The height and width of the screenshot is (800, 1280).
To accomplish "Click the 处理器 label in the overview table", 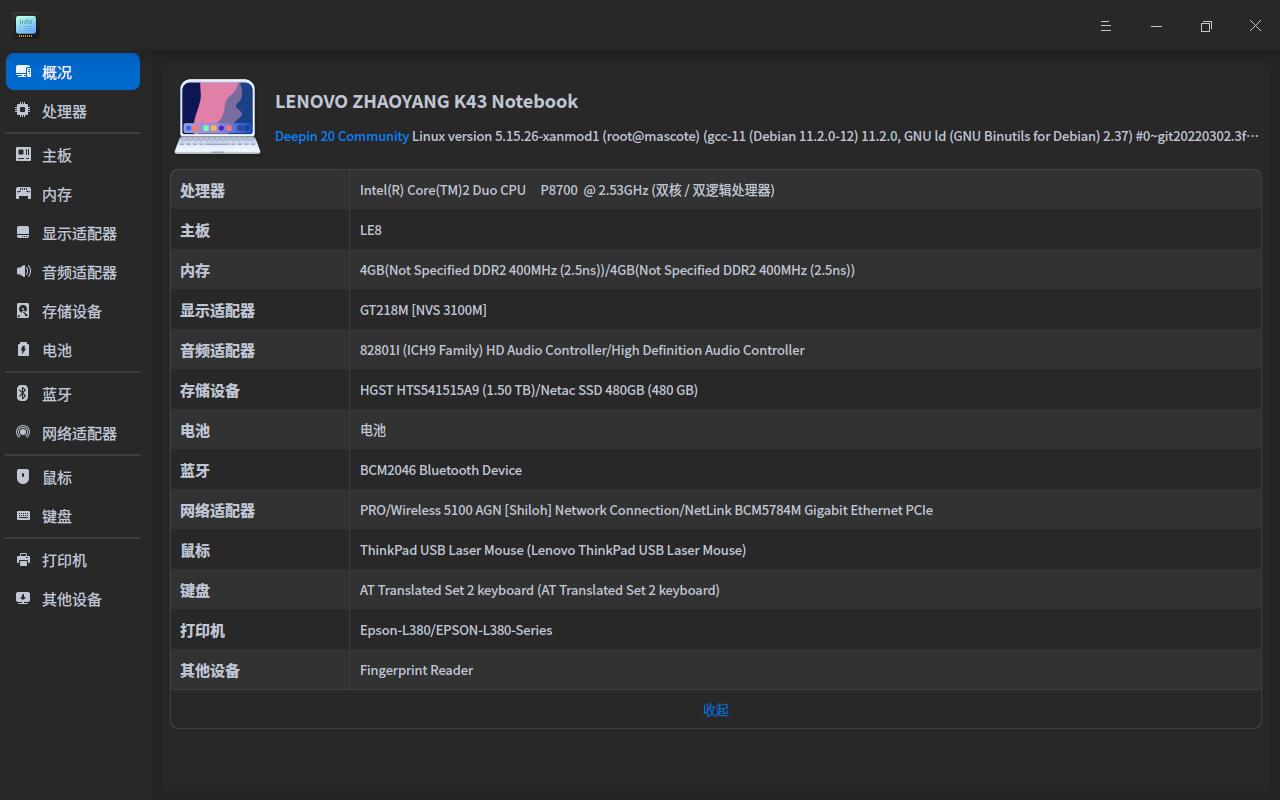I will (202, 190).
